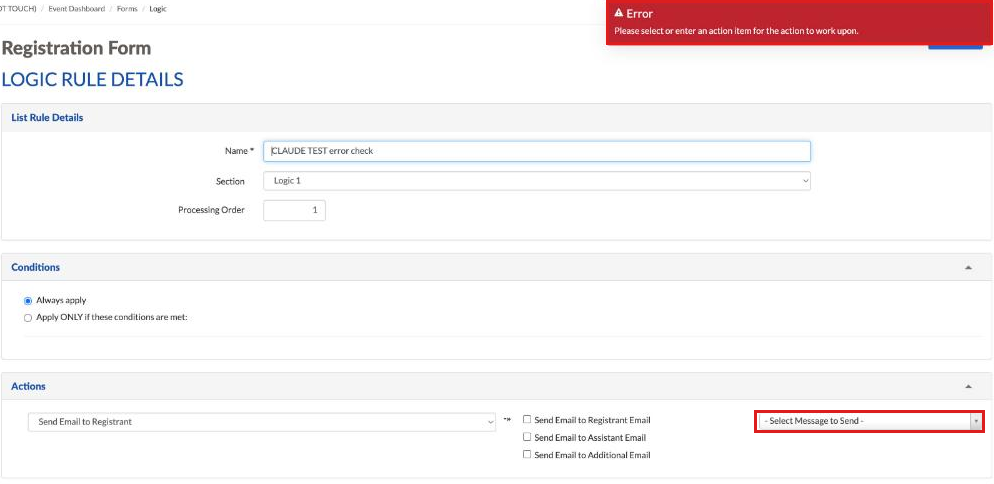The image size is (994, 484).
Task: Click the error message about action item
Action: [x=736, y=30]
